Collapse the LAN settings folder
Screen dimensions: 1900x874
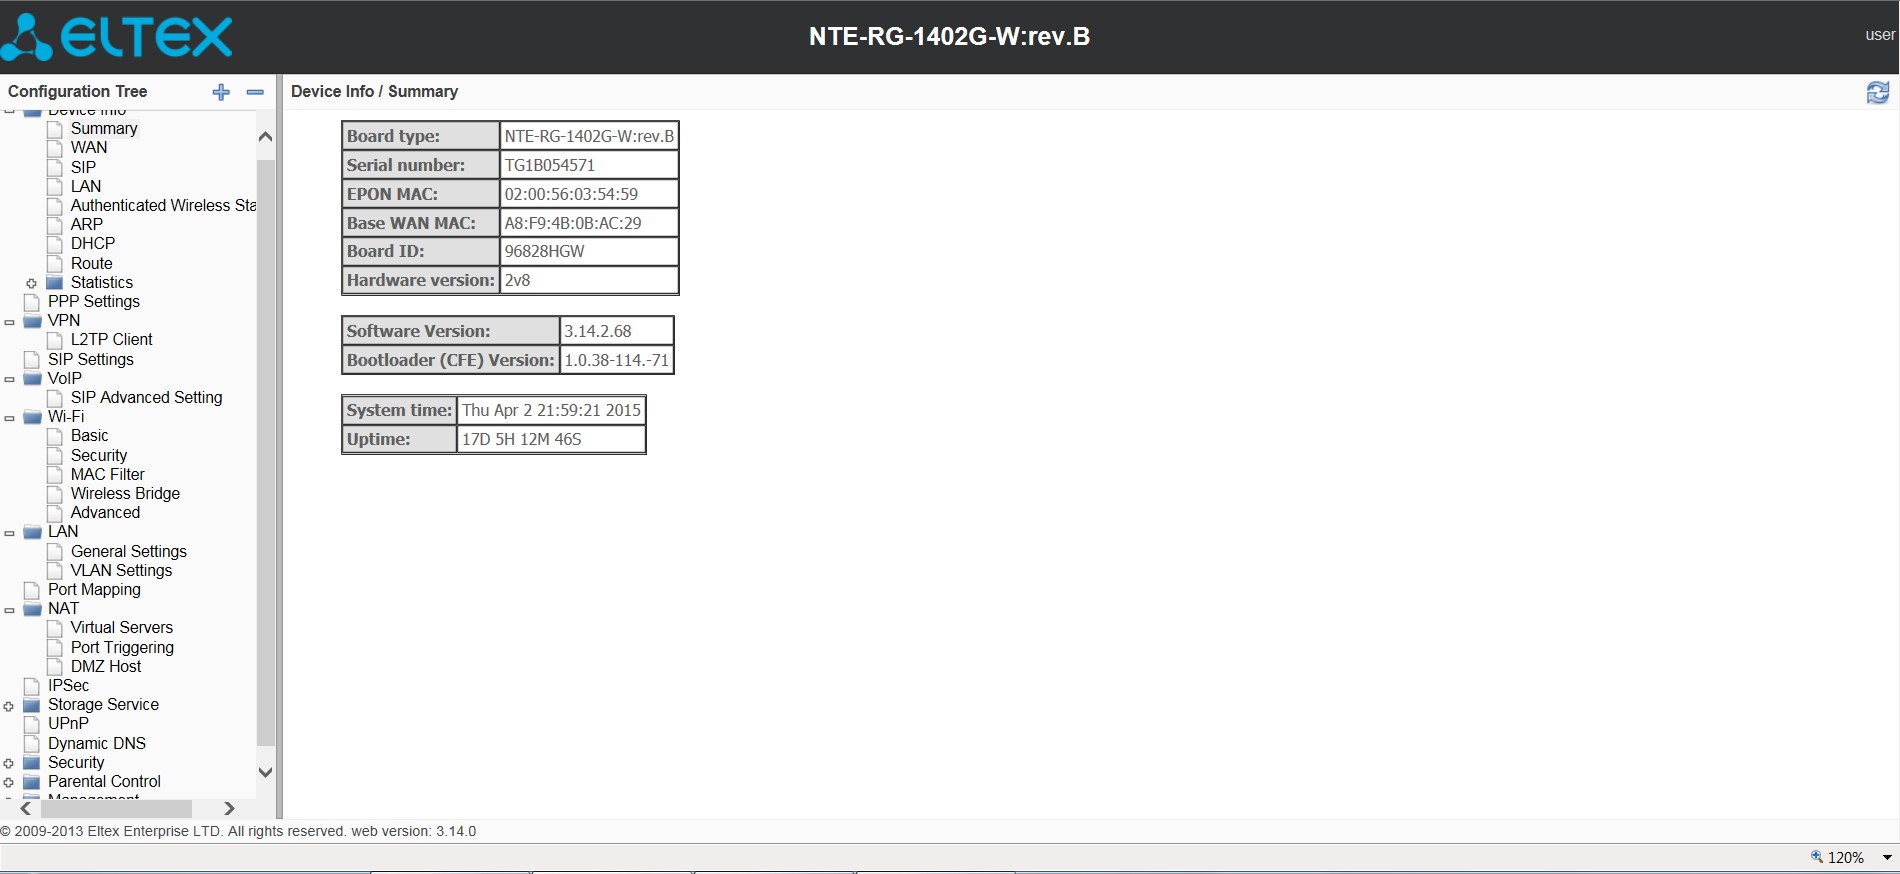[x=9, y=533]
